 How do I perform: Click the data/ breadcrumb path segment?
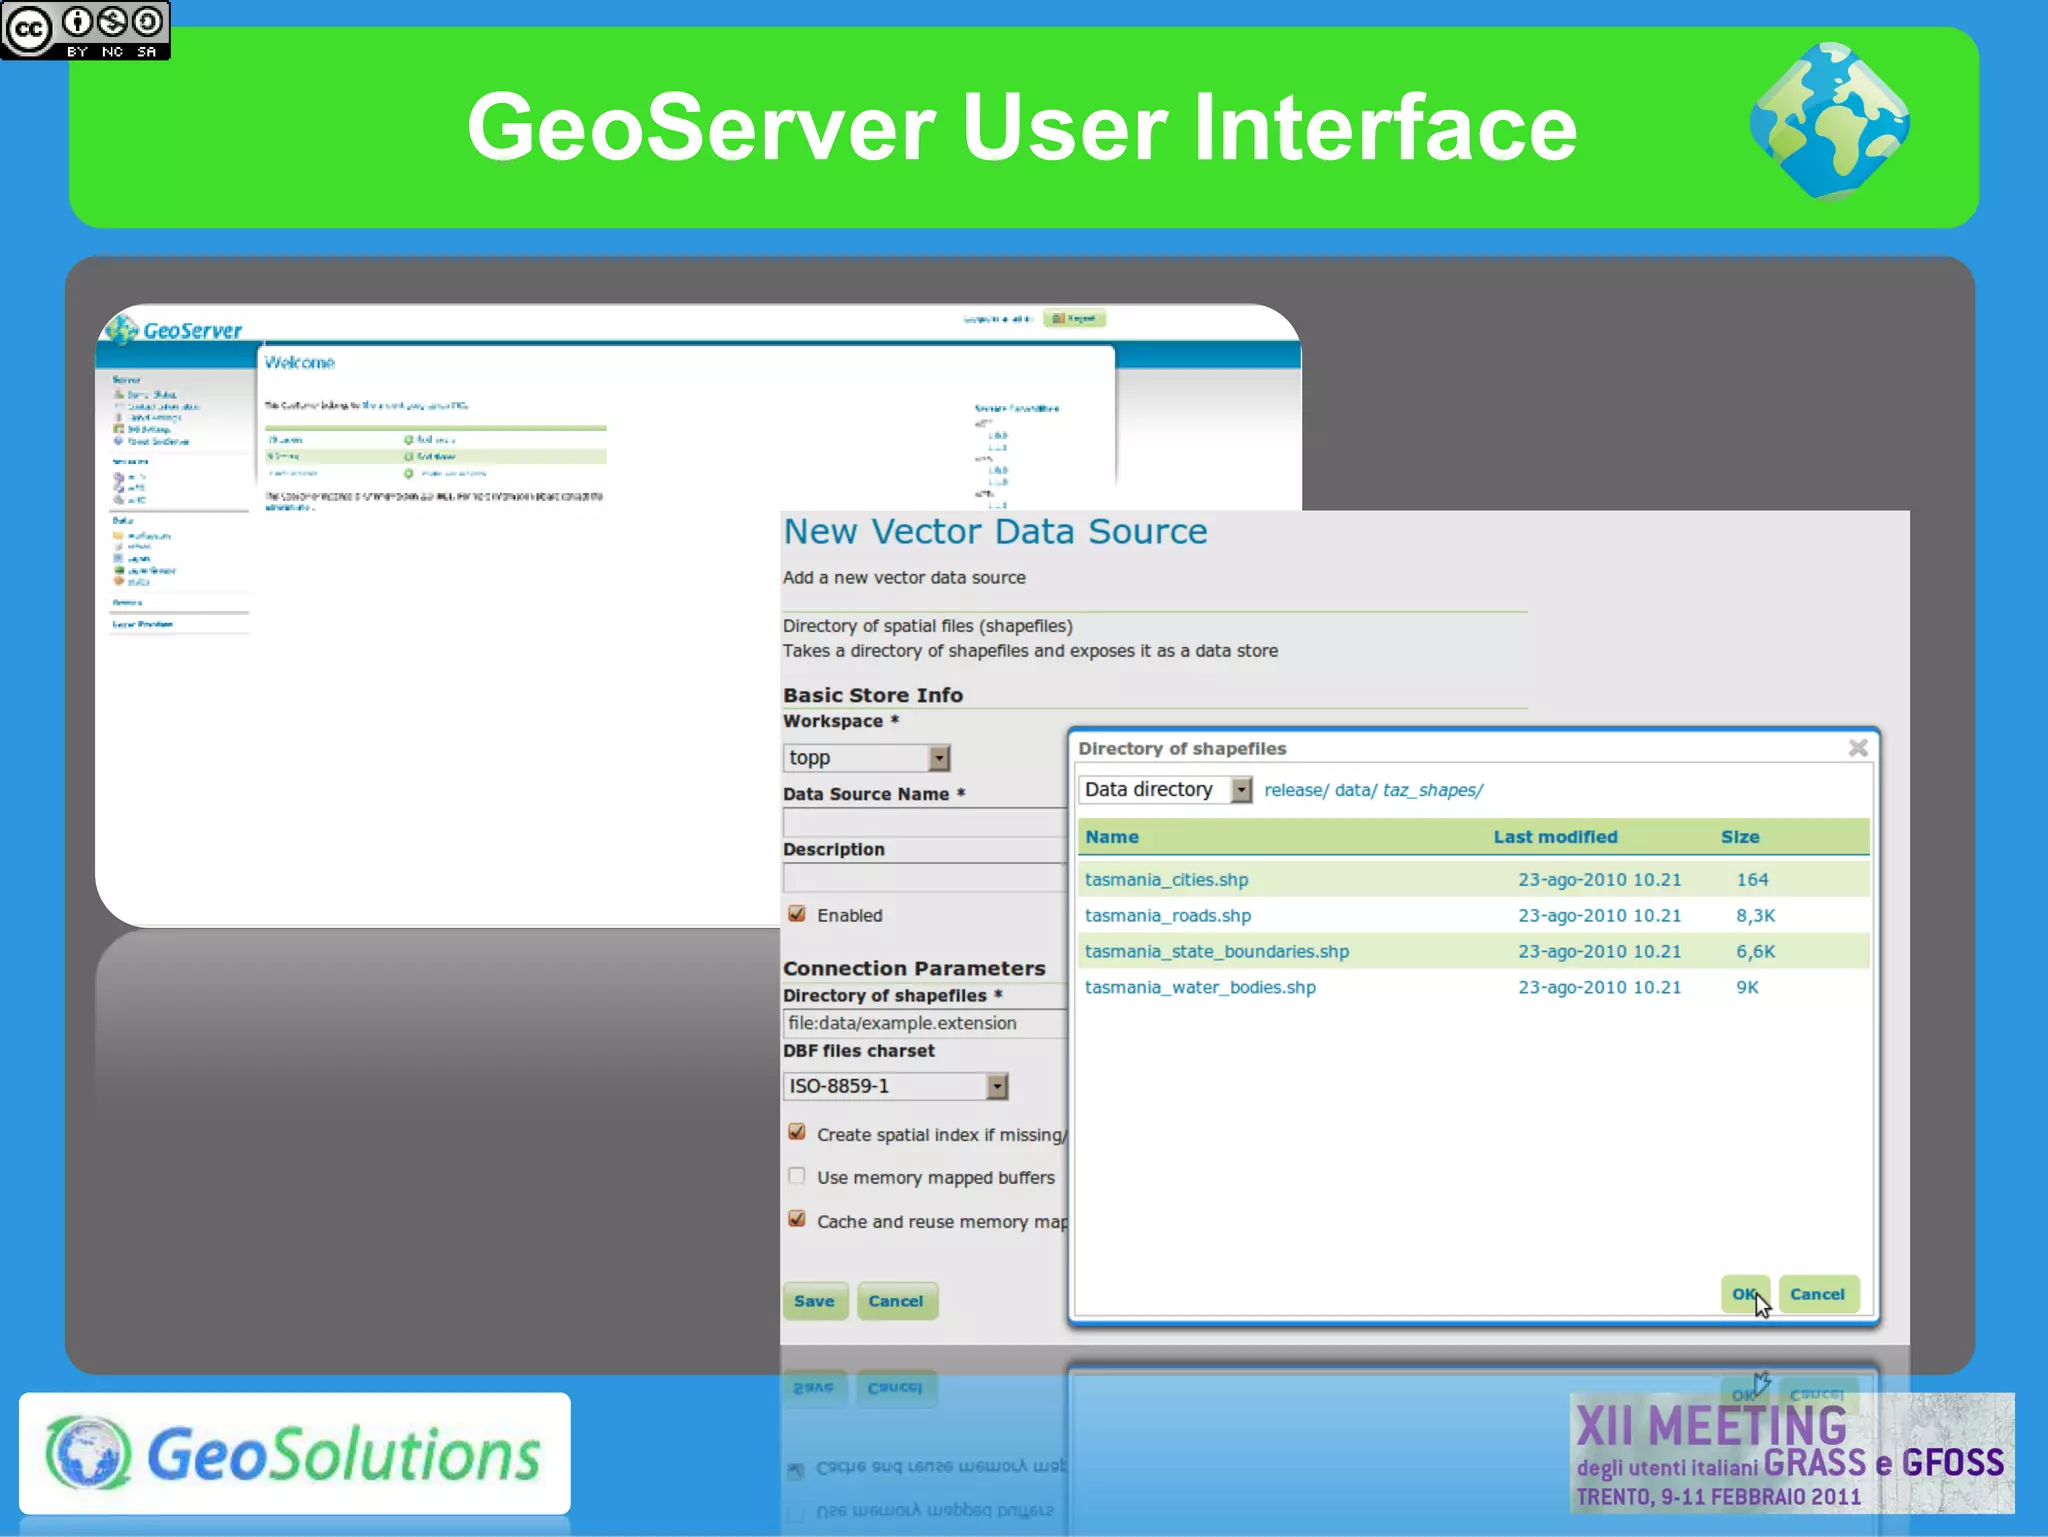(1355, 790)
